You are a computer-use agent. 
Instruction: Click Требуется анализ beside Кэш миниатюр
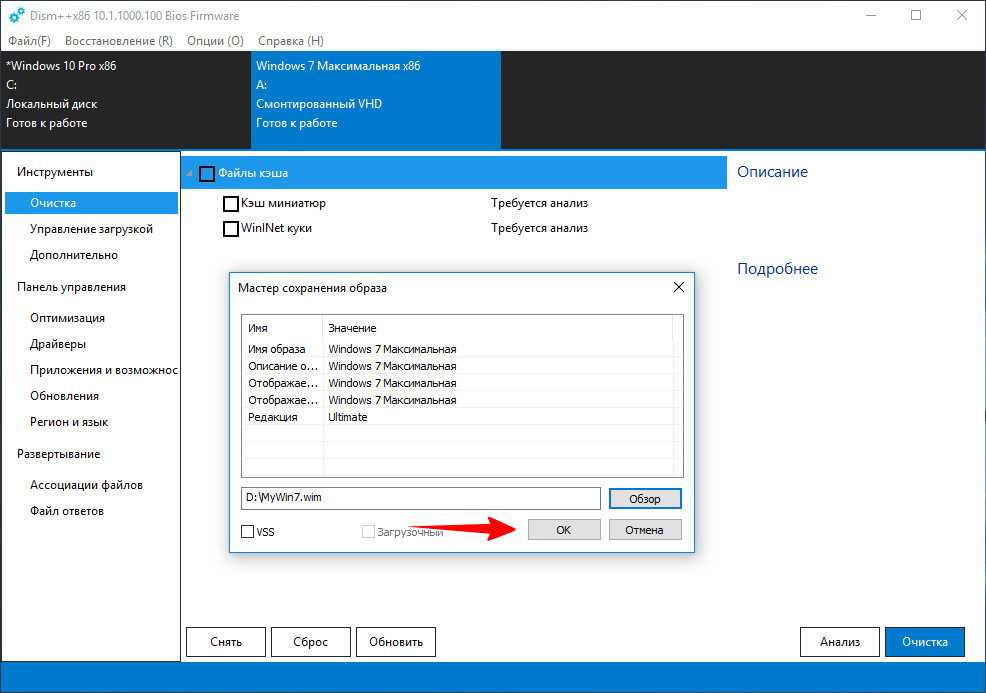click(540, 203)
